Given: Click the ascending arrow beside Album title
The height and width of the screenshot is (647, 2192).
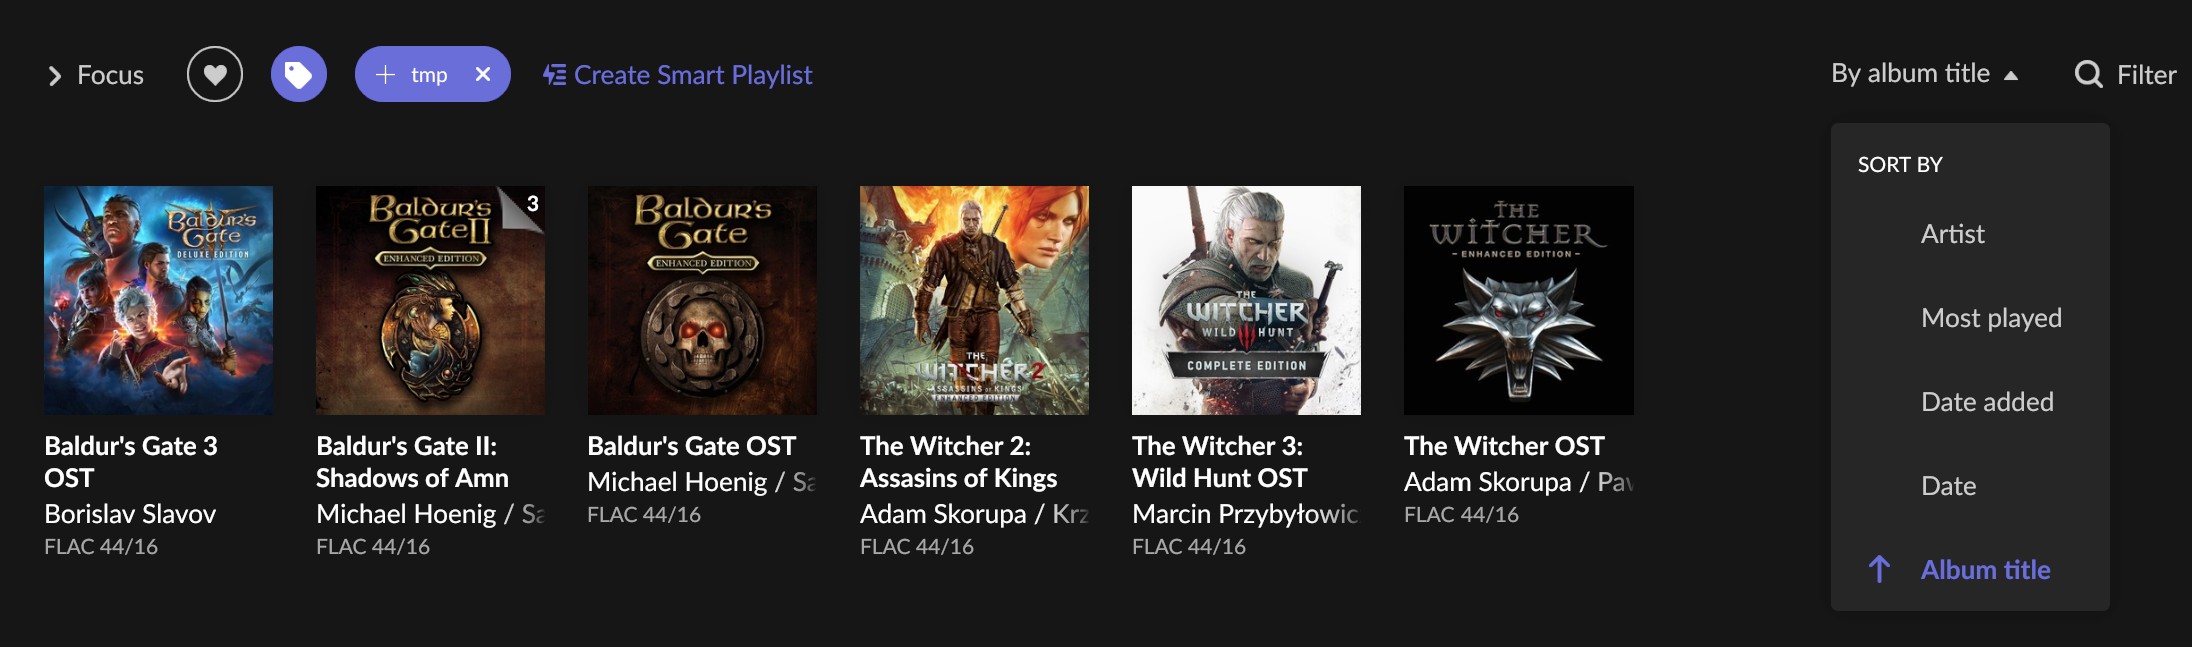Looking at the screenshot, I should point(1879,570).
